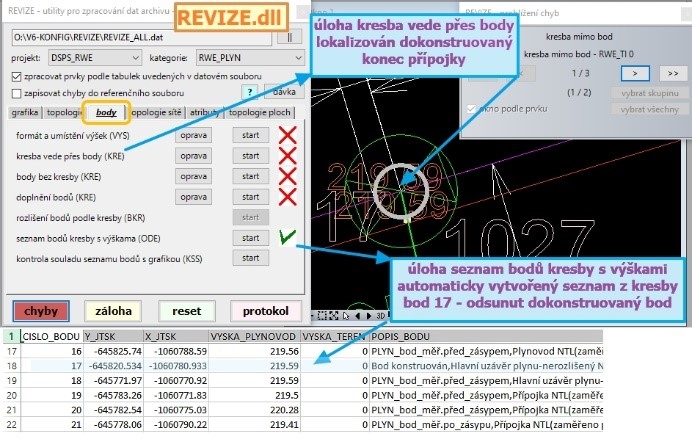This screenshot has width=692, height=439.
Task: Click red X status beside doplnění bodů
Action: pyautogui.click(x=287, y=197)
